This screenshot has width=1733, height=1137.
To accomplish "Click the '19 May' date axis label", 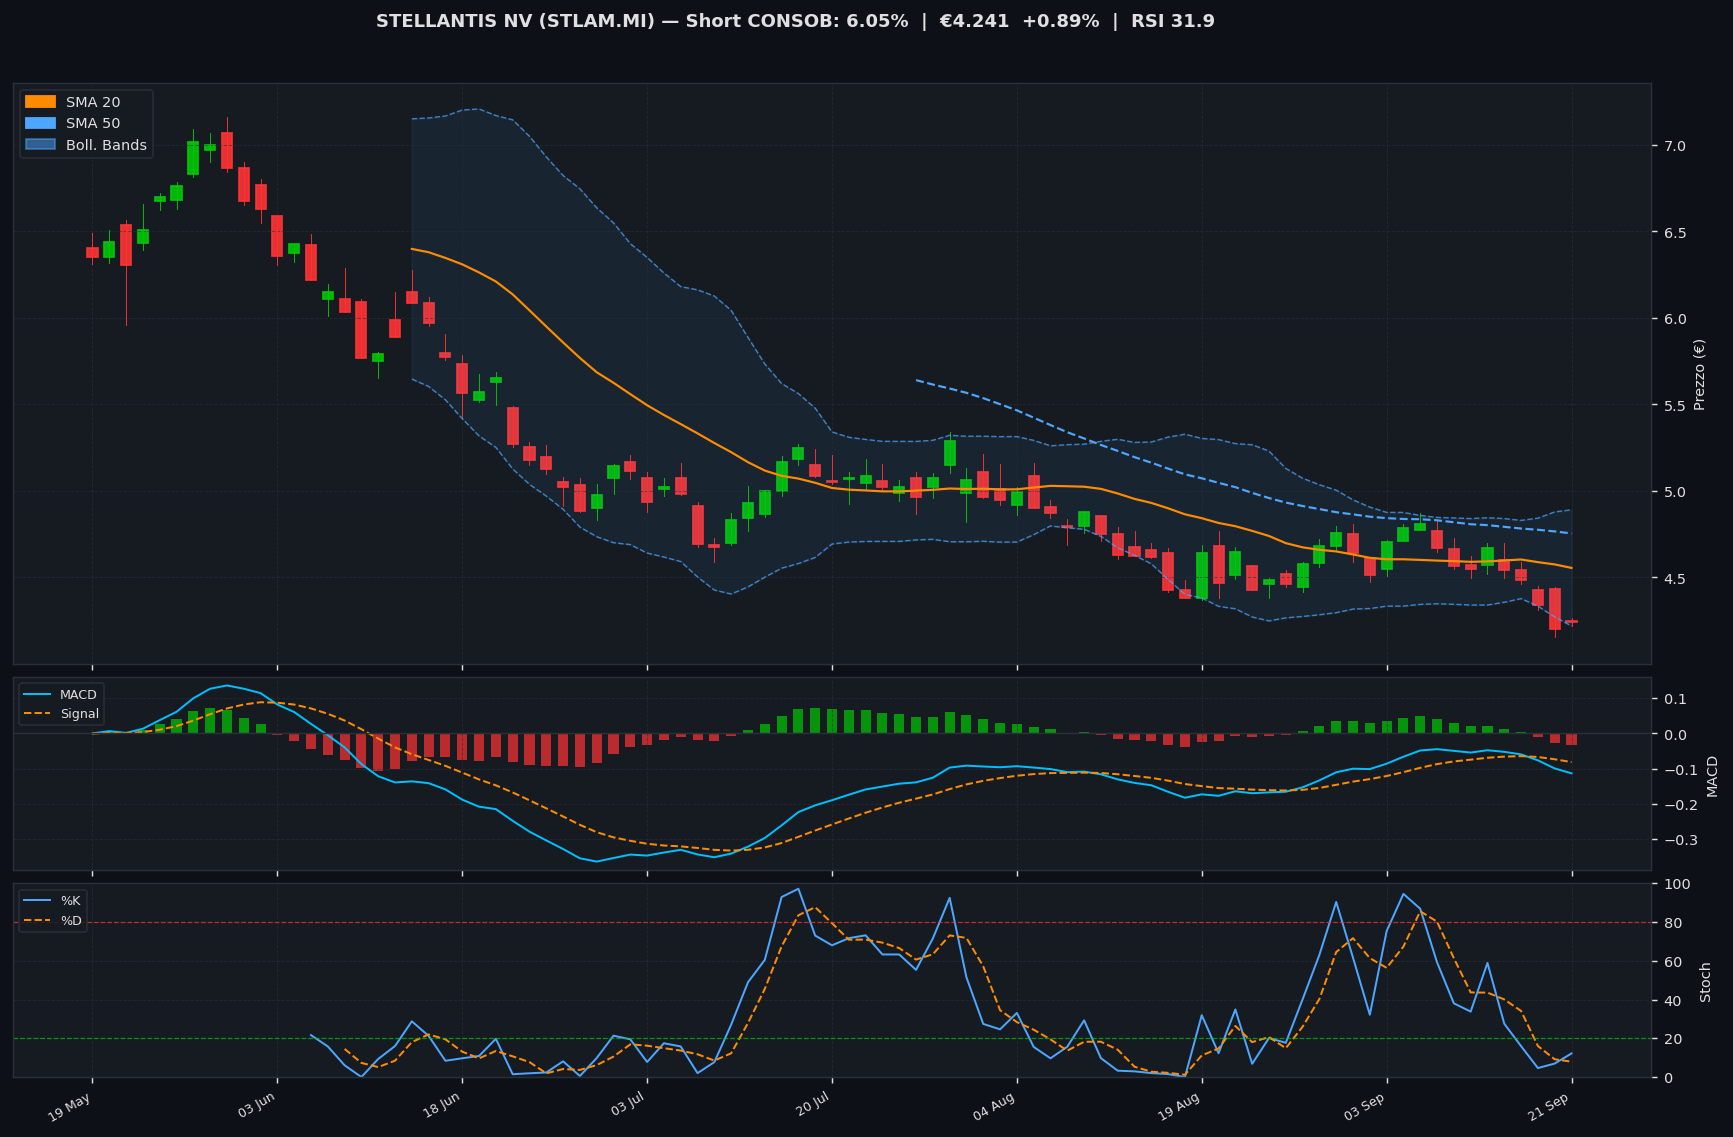I will [71, 1107].
